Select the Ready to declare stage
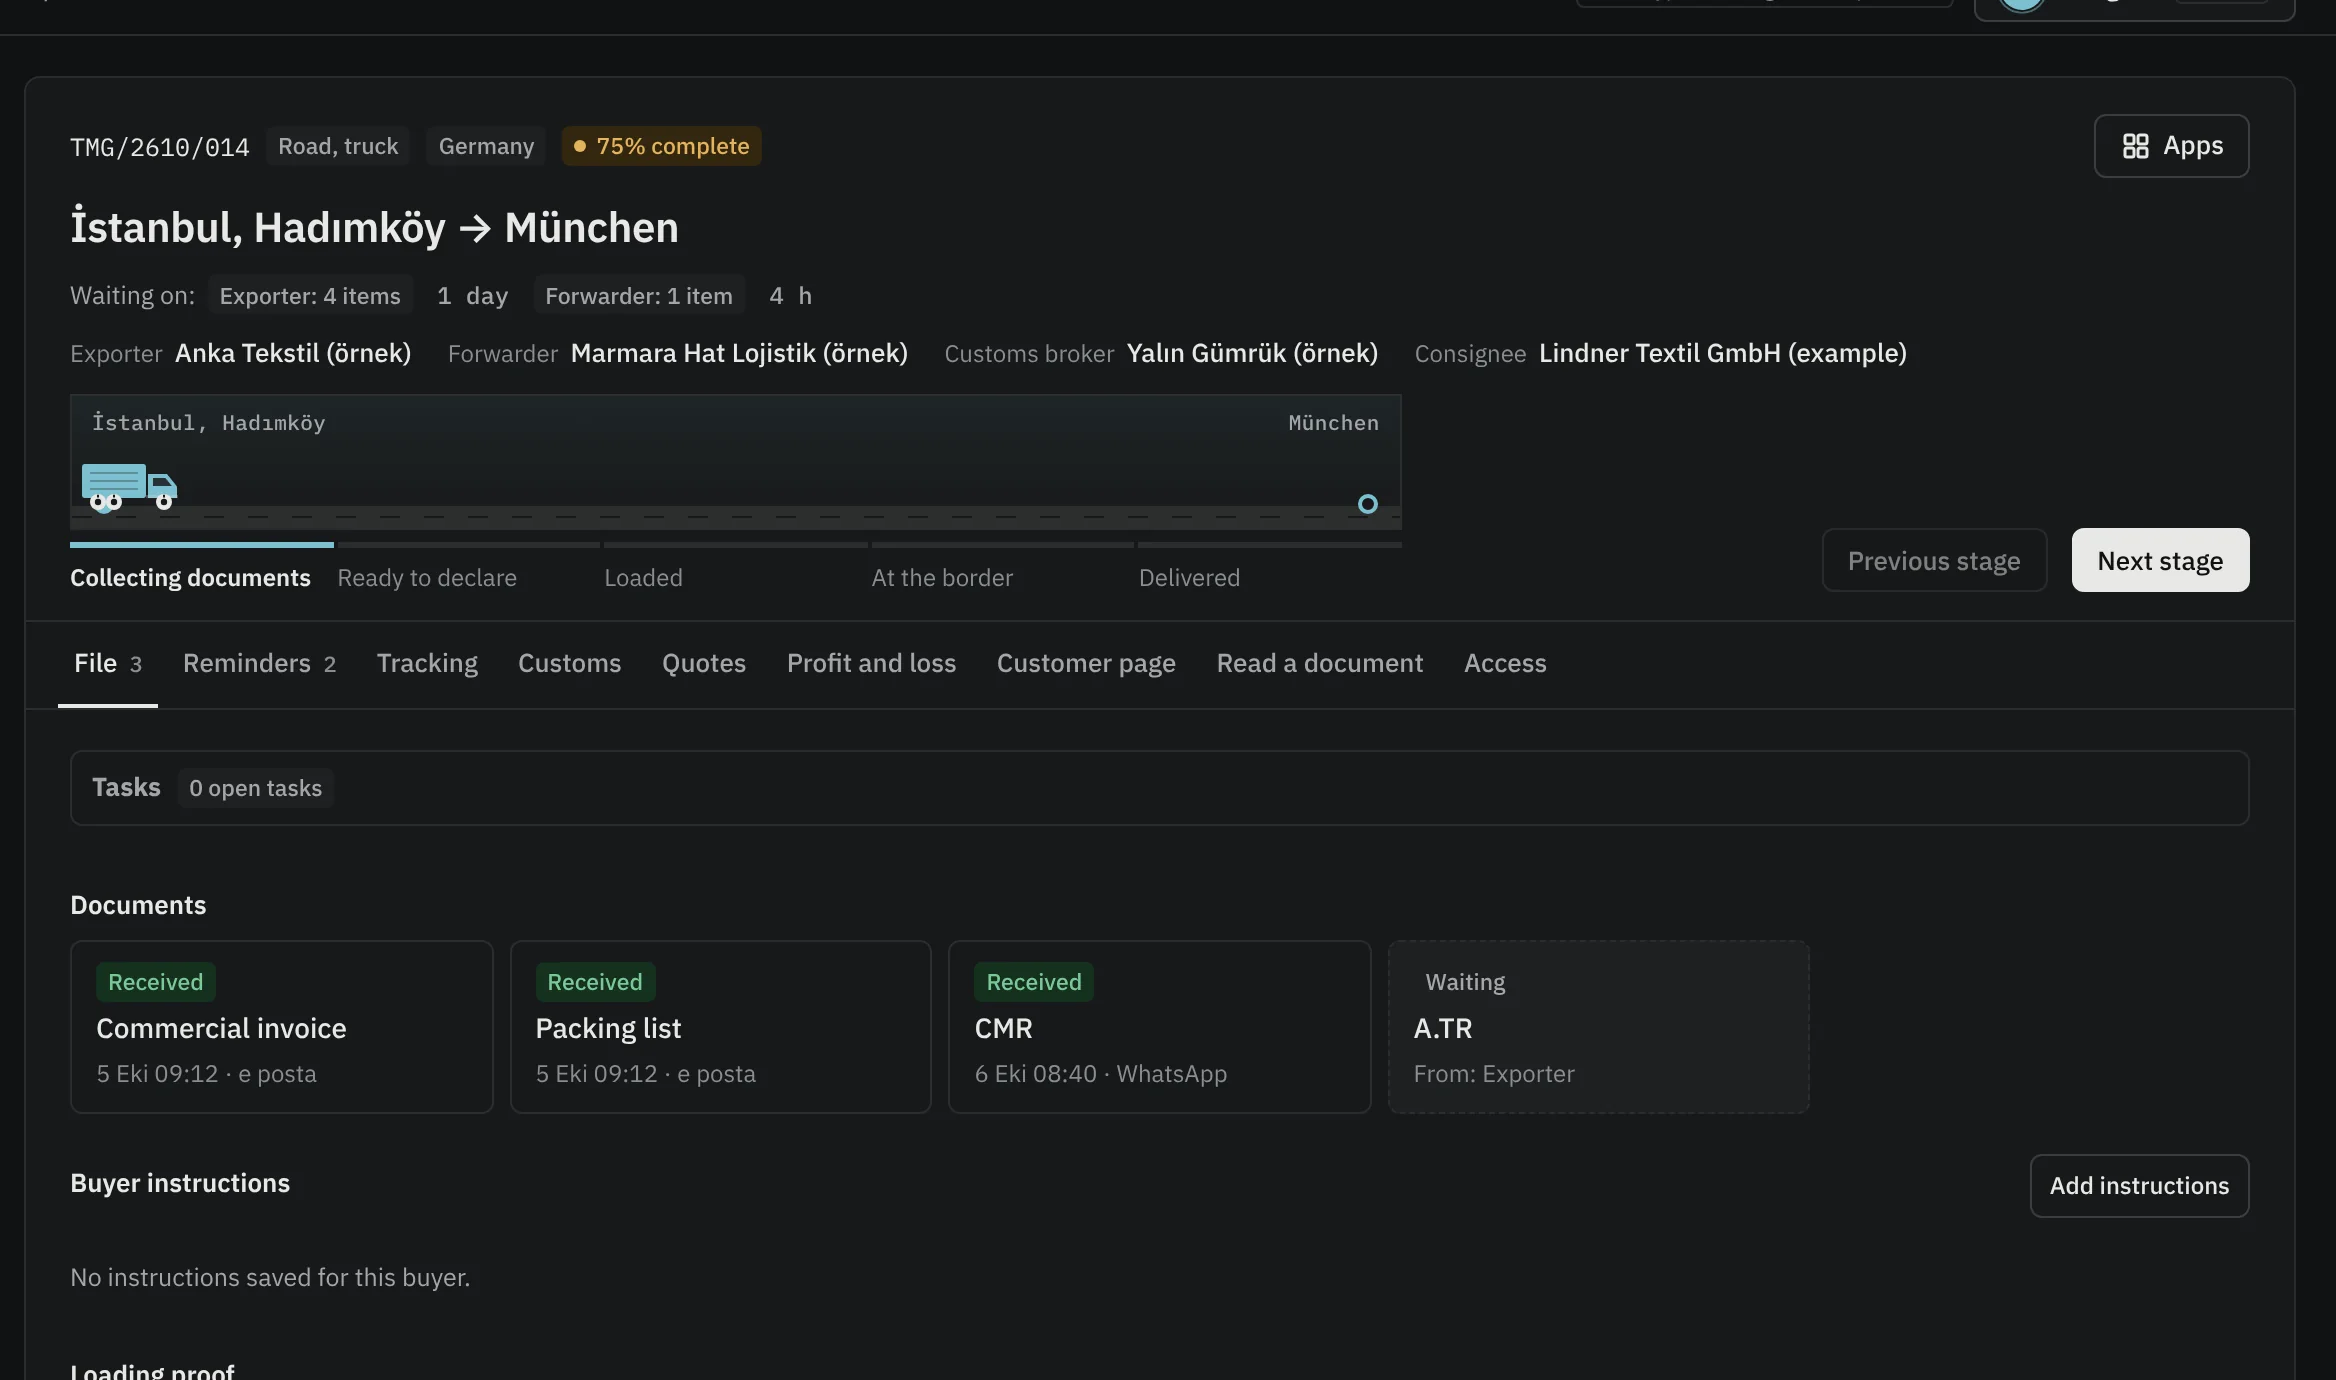The height and width of the screenshot is (1380, 2336). (x=427, y=578)
